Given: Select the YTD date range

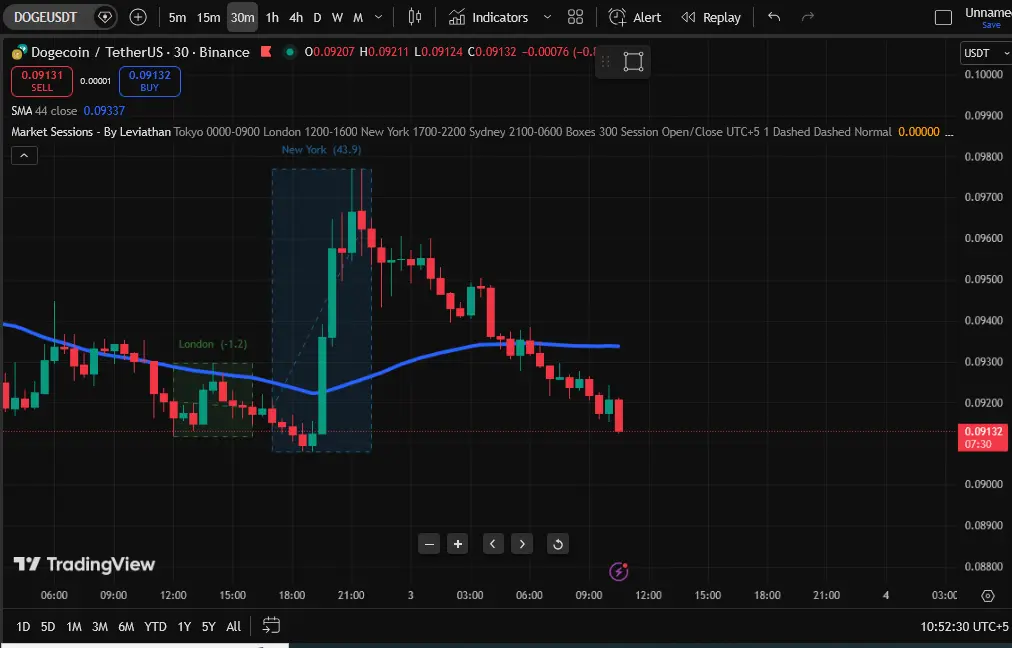Looking at the screenshot, I should click(x=156, y=627).
